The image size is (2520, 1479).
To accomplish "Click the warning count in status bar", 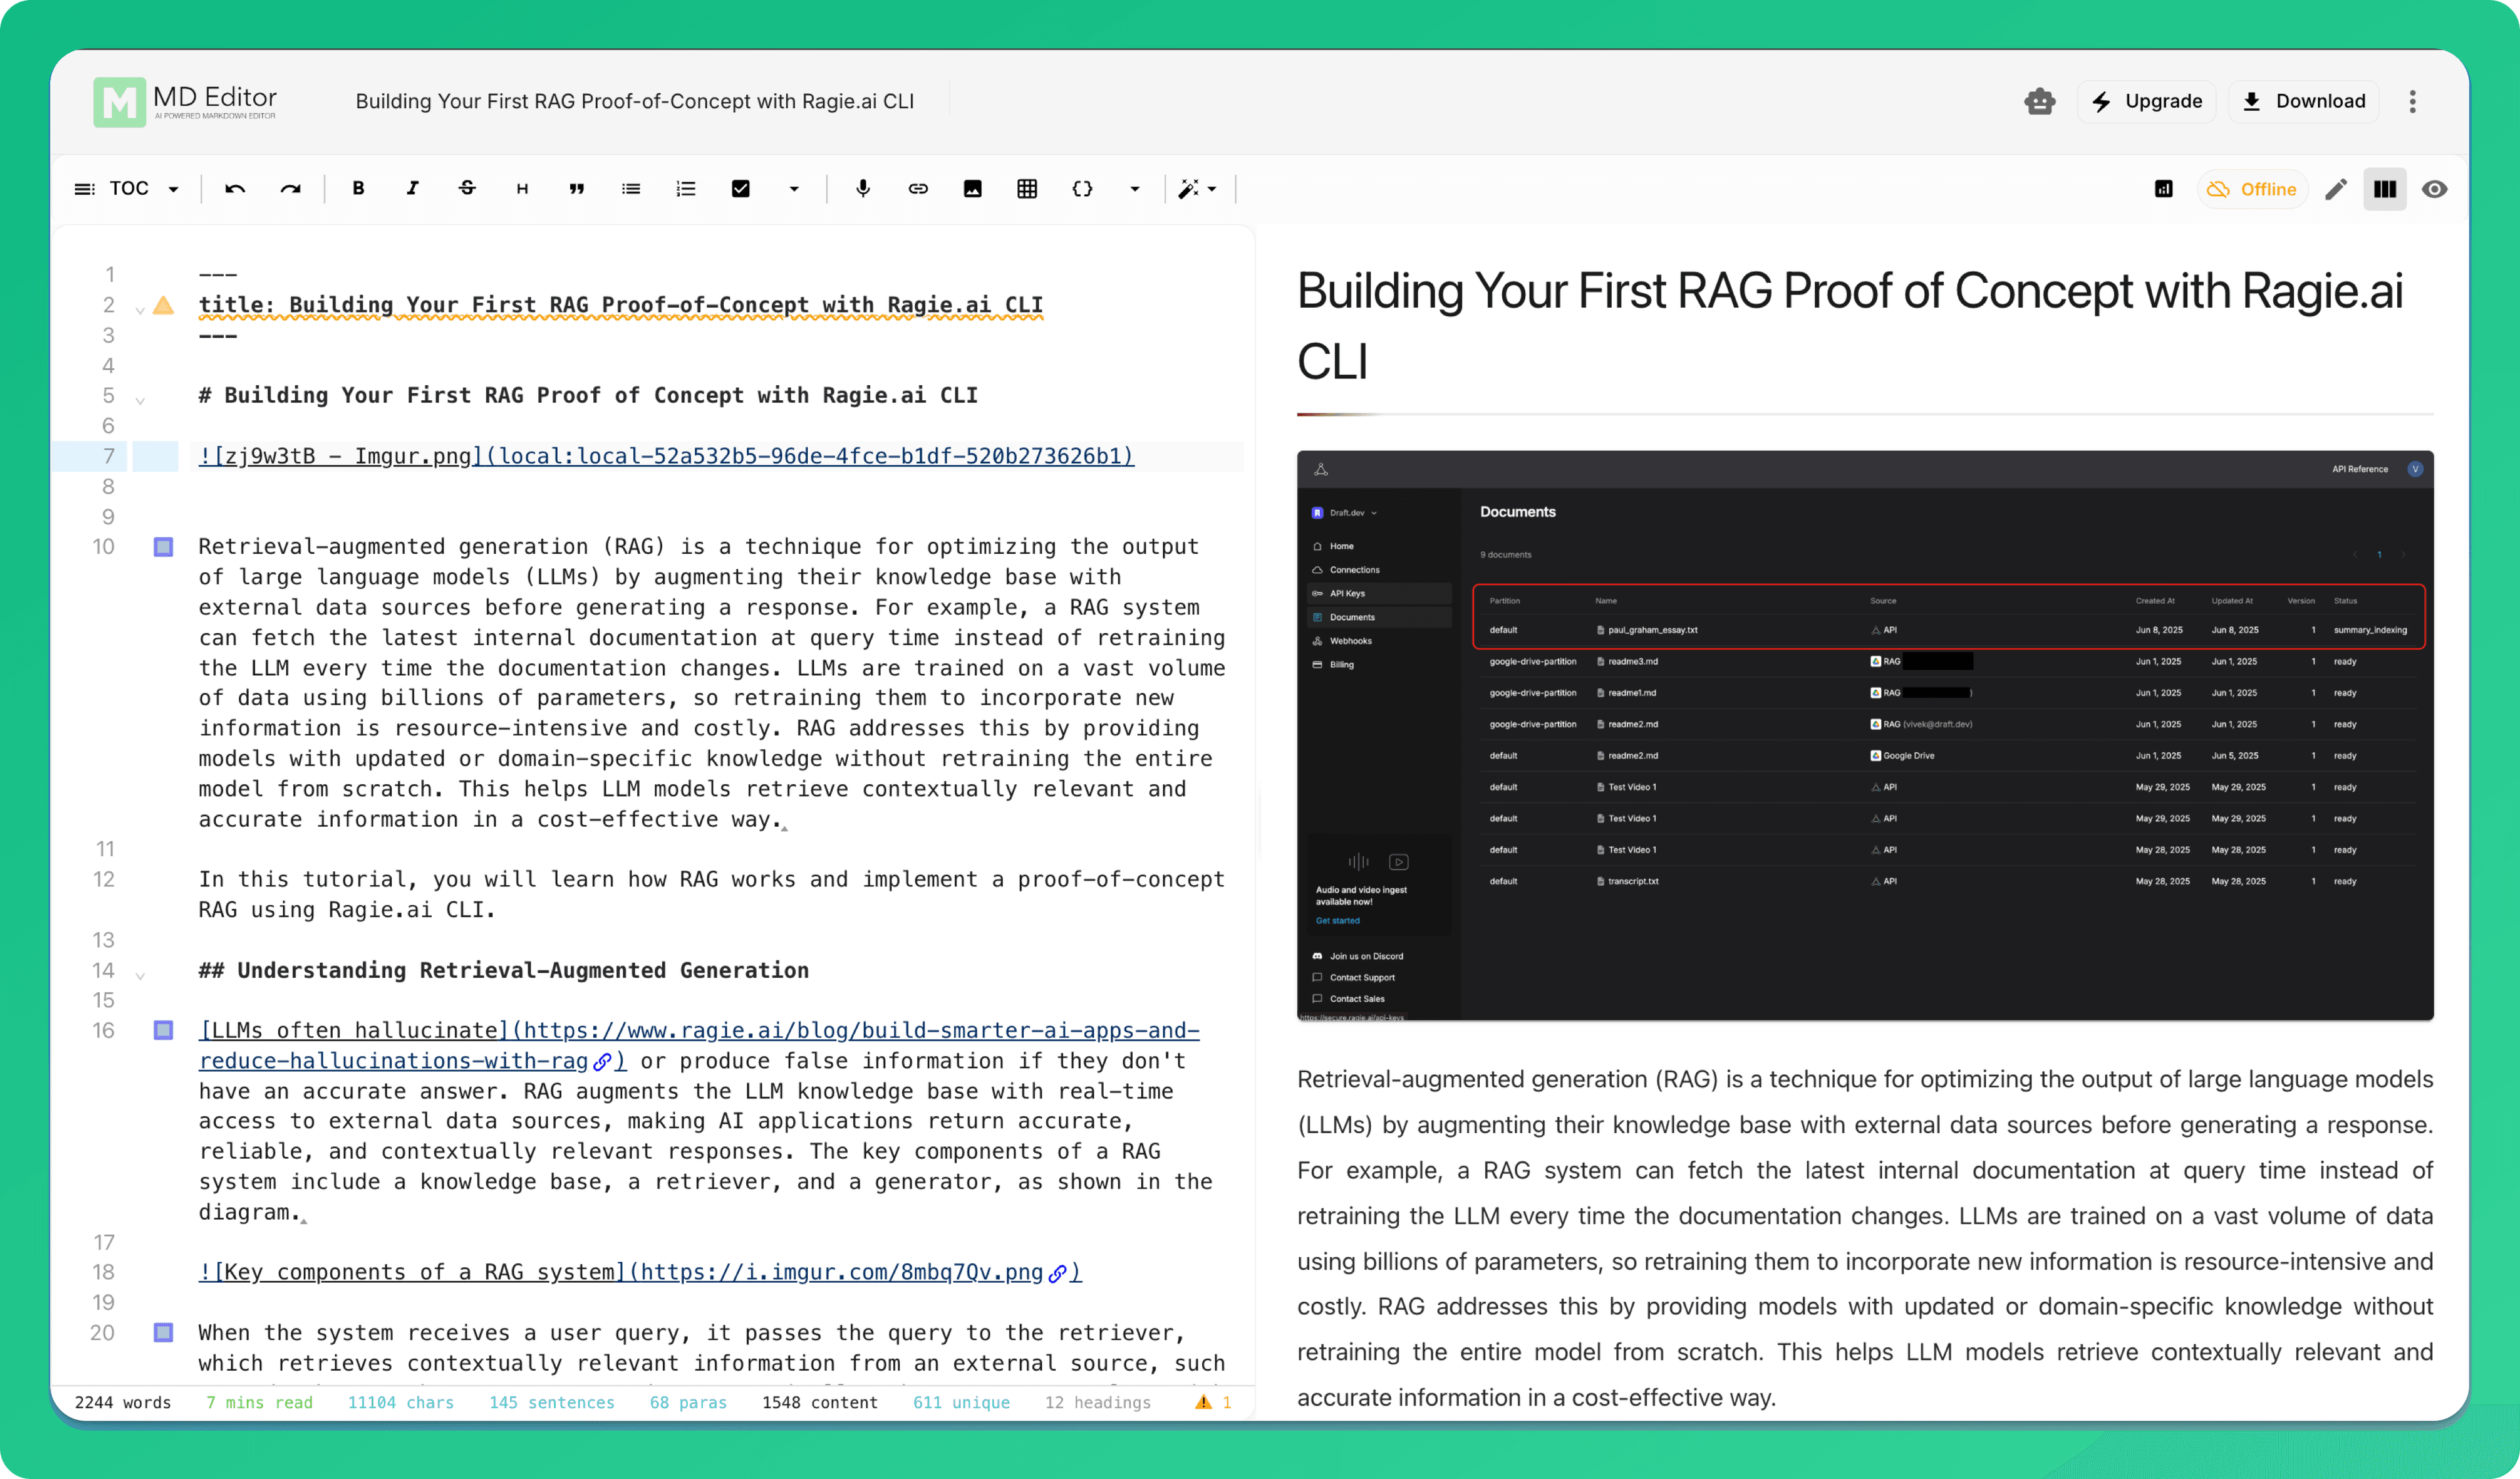I will (x=1213, y=1402).
